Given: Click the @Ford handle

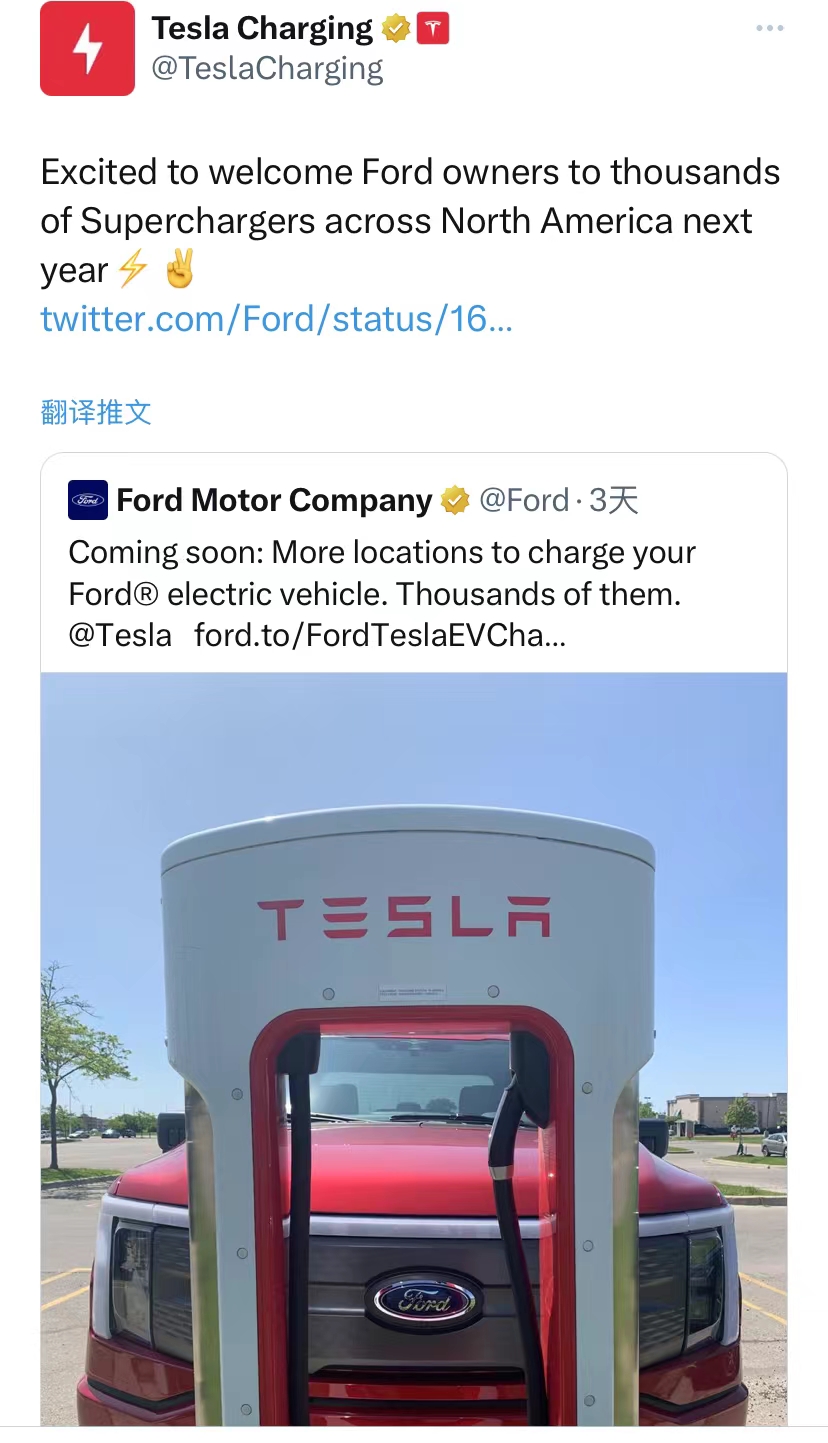Looking at the screenshot, I should (524, 500).
